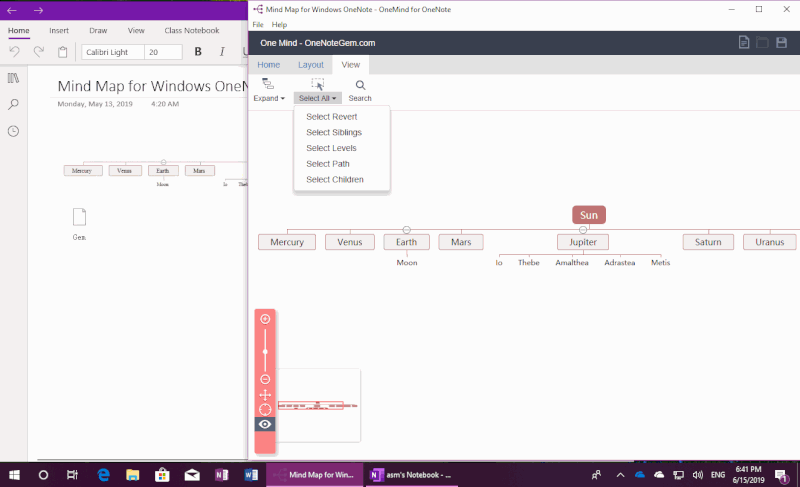Click the Adrastea moon text
This screenshot has height=487, width=800.
(x=619, y=263)
